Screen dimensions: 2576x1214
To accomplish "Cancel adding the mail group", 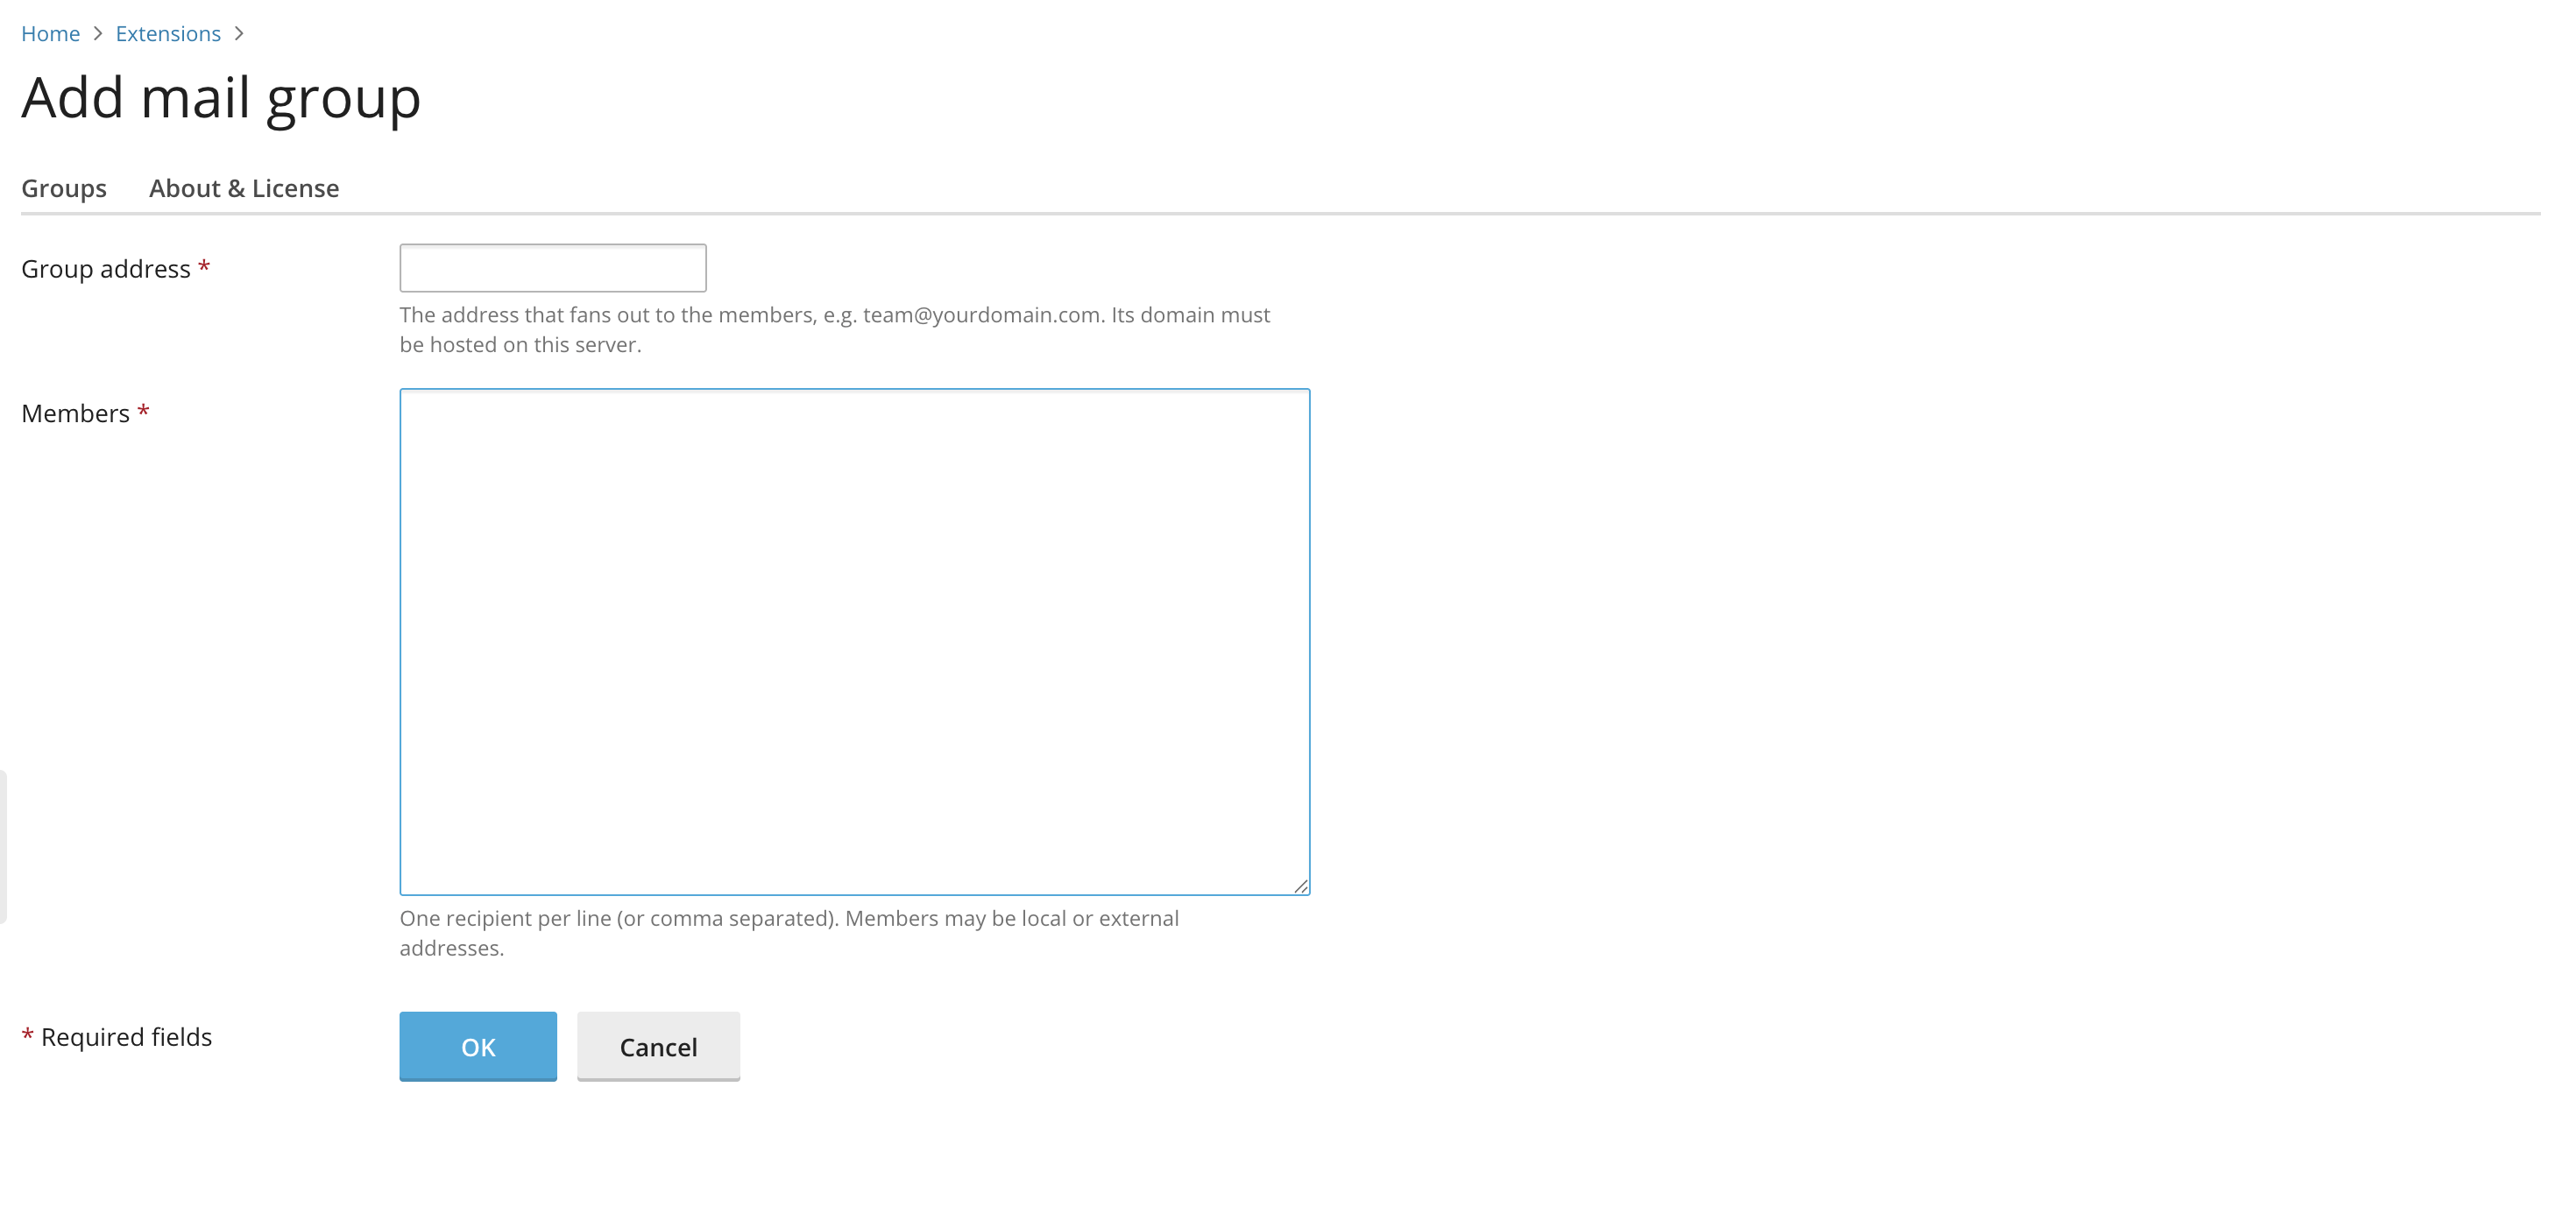I will [659, 1046].
